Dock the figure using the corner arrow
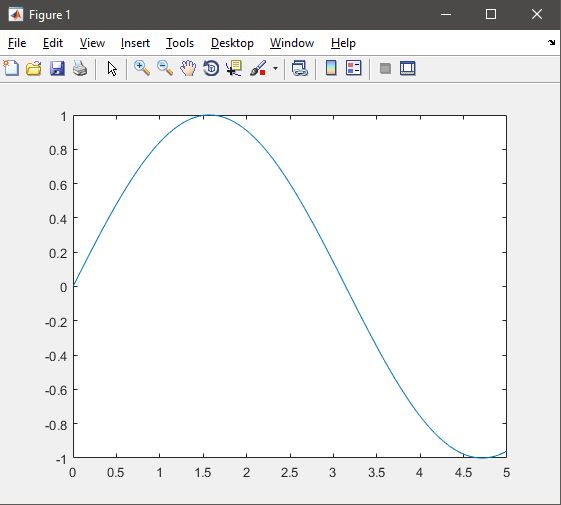The height and width of the screenshot is (505, 561). tap(551, 43)
